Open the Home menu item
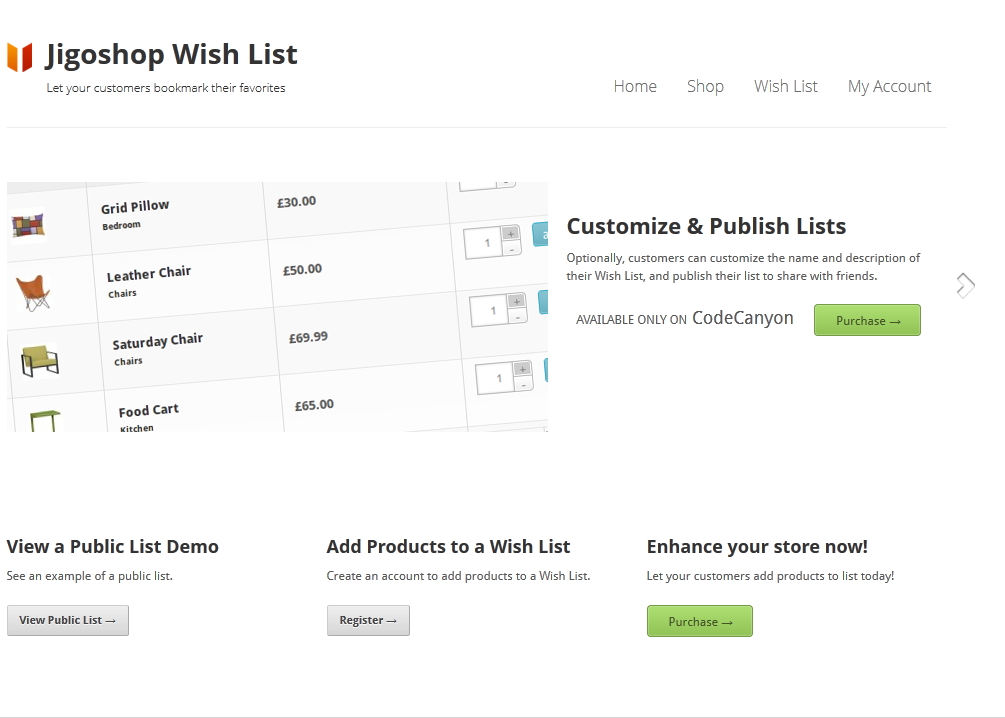The height and width of the screenshot is (718, 1005). [x=635, y=87]
